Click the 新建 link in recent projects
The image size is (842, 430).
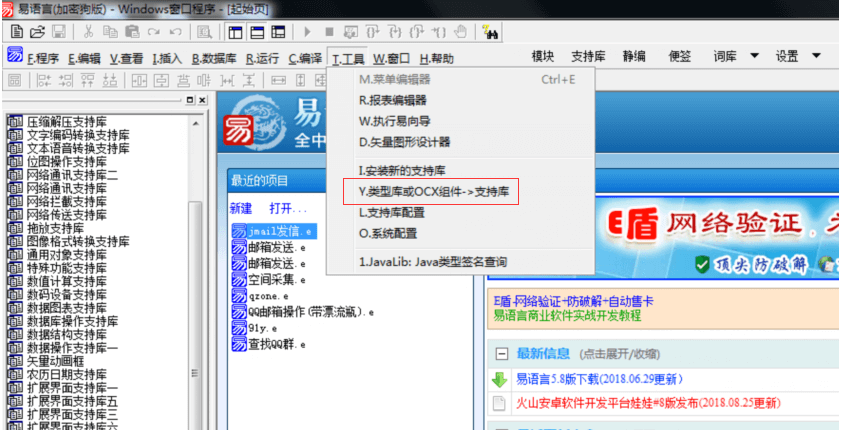click(241, 208)
